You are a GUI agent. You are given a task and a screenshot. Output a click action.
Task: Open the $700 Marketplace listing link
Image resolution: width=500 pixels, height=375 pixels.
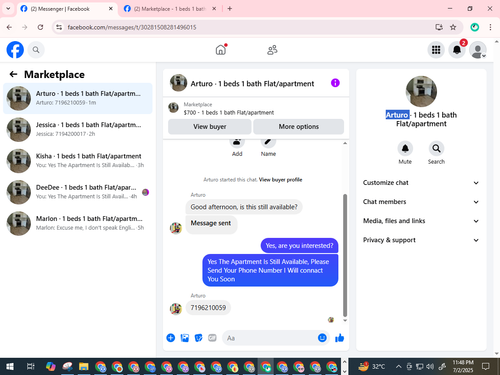[x=229, y=113]
